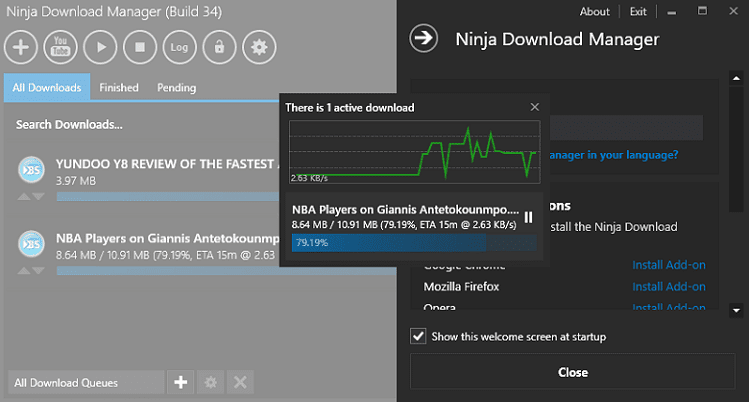Image resolution: width=749 pixels, height=402 pixels.
Task: Open the About link
Action: point(595,12)
